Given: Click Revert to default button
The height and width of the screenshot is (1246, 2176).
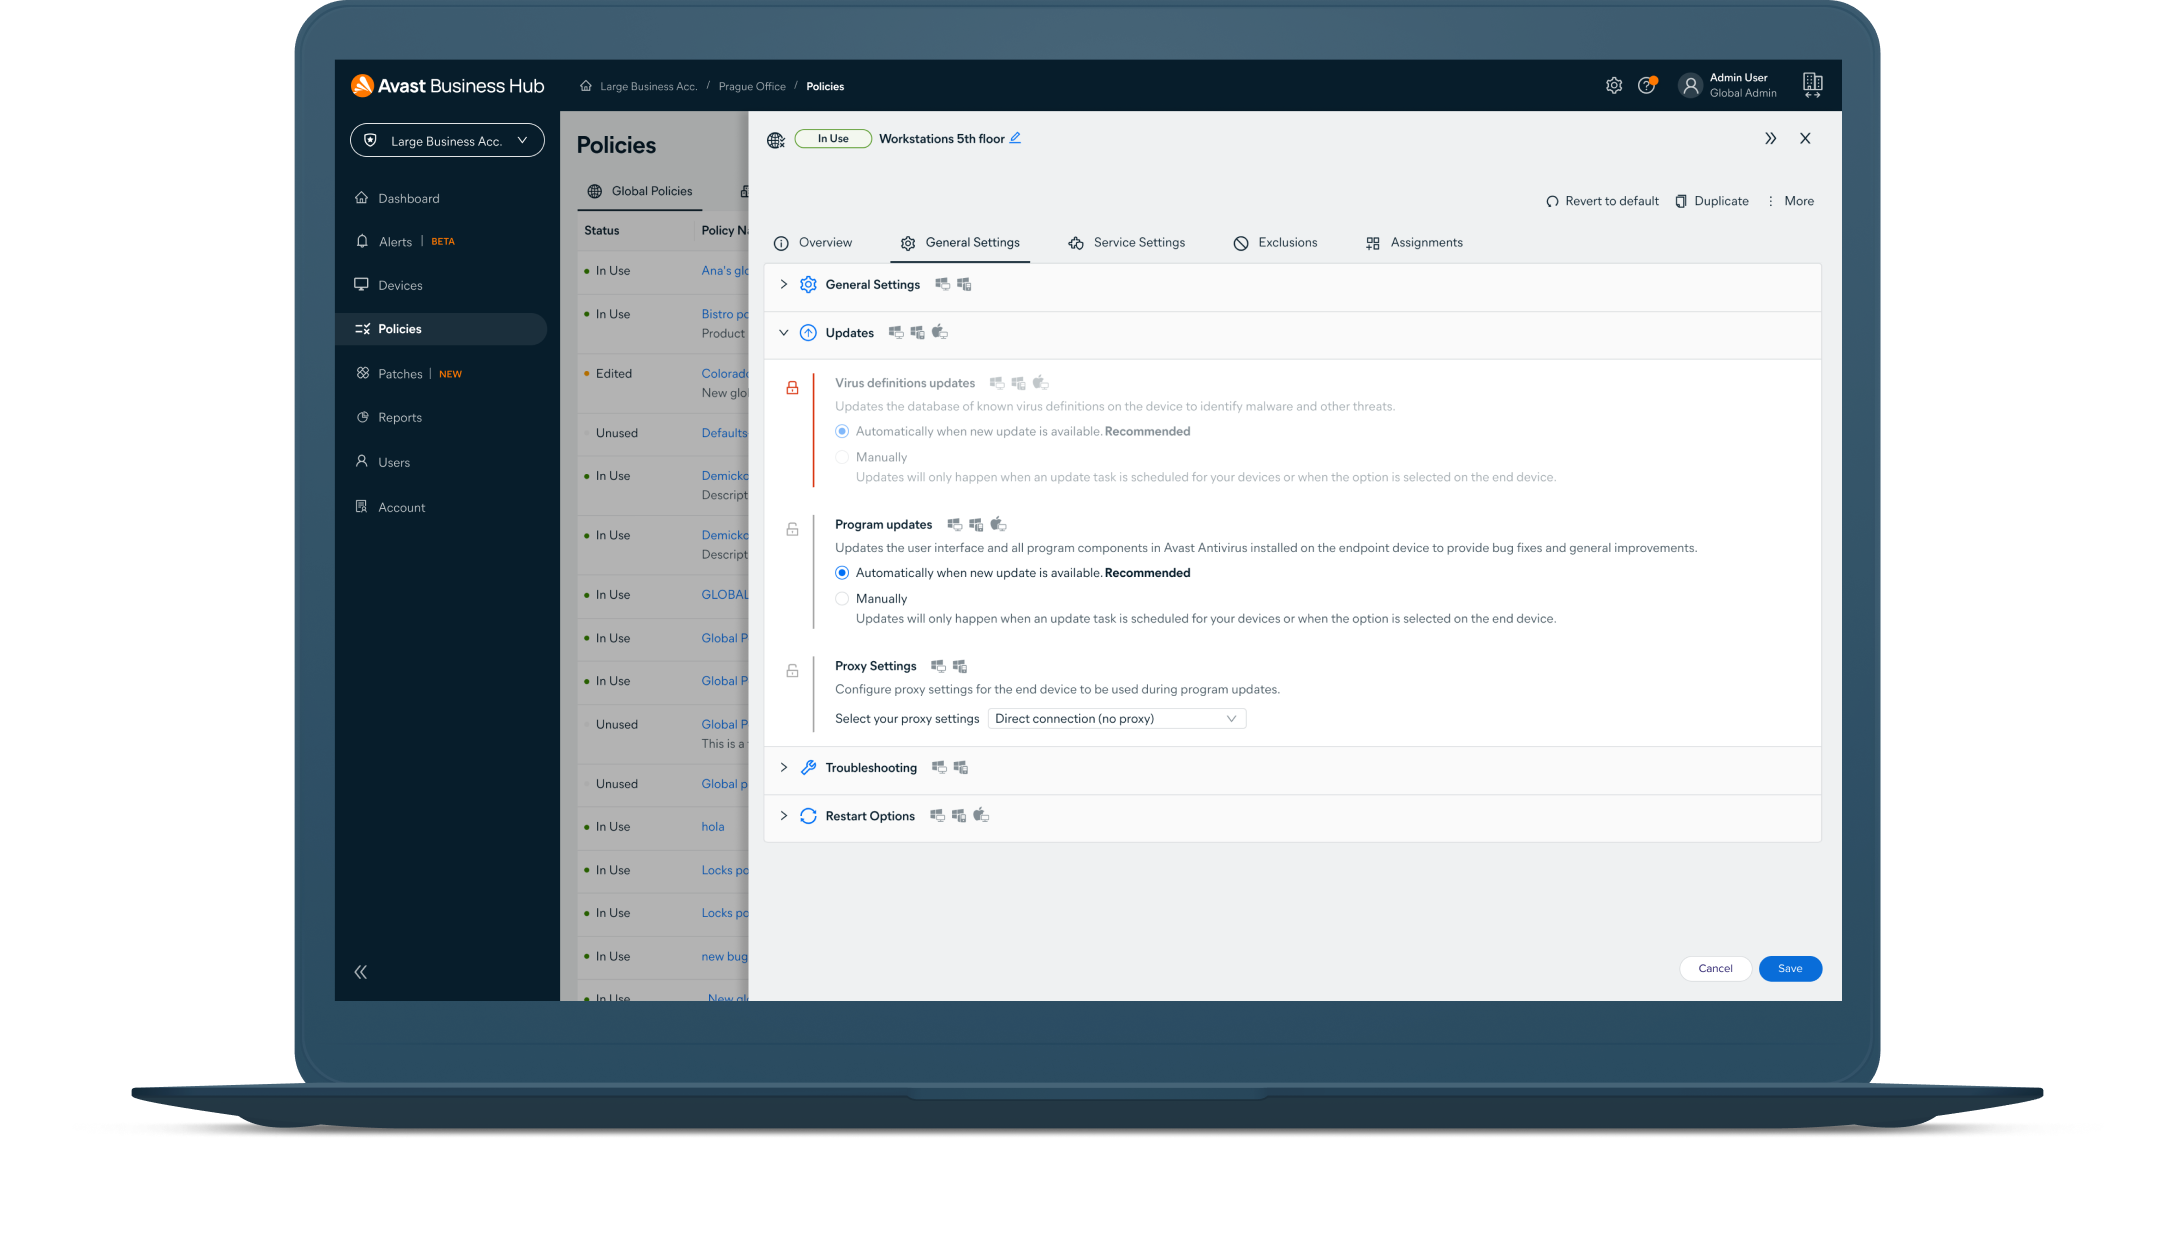Looking at the screenshot, I should click(1604, 199).
